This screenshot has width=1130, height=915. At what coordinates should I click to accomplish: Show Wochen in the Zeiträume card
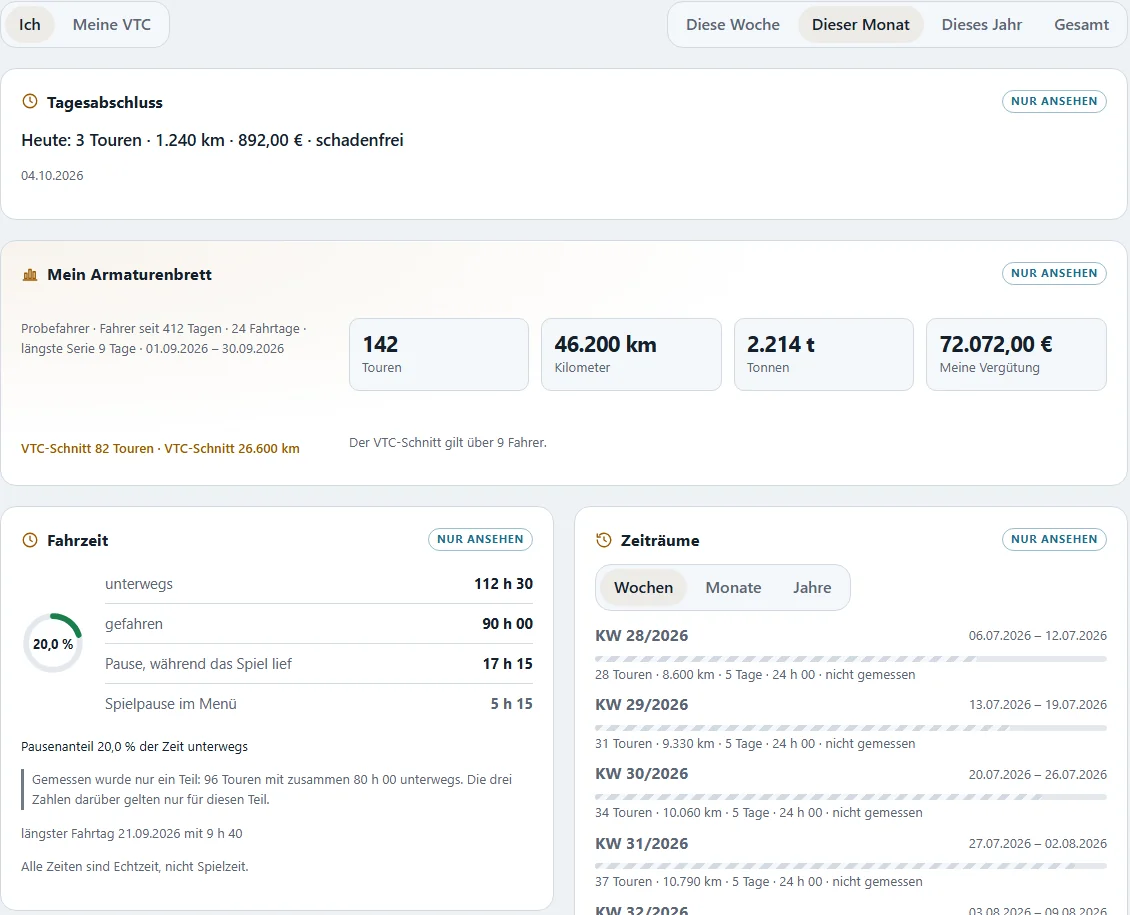pos(644,588)
